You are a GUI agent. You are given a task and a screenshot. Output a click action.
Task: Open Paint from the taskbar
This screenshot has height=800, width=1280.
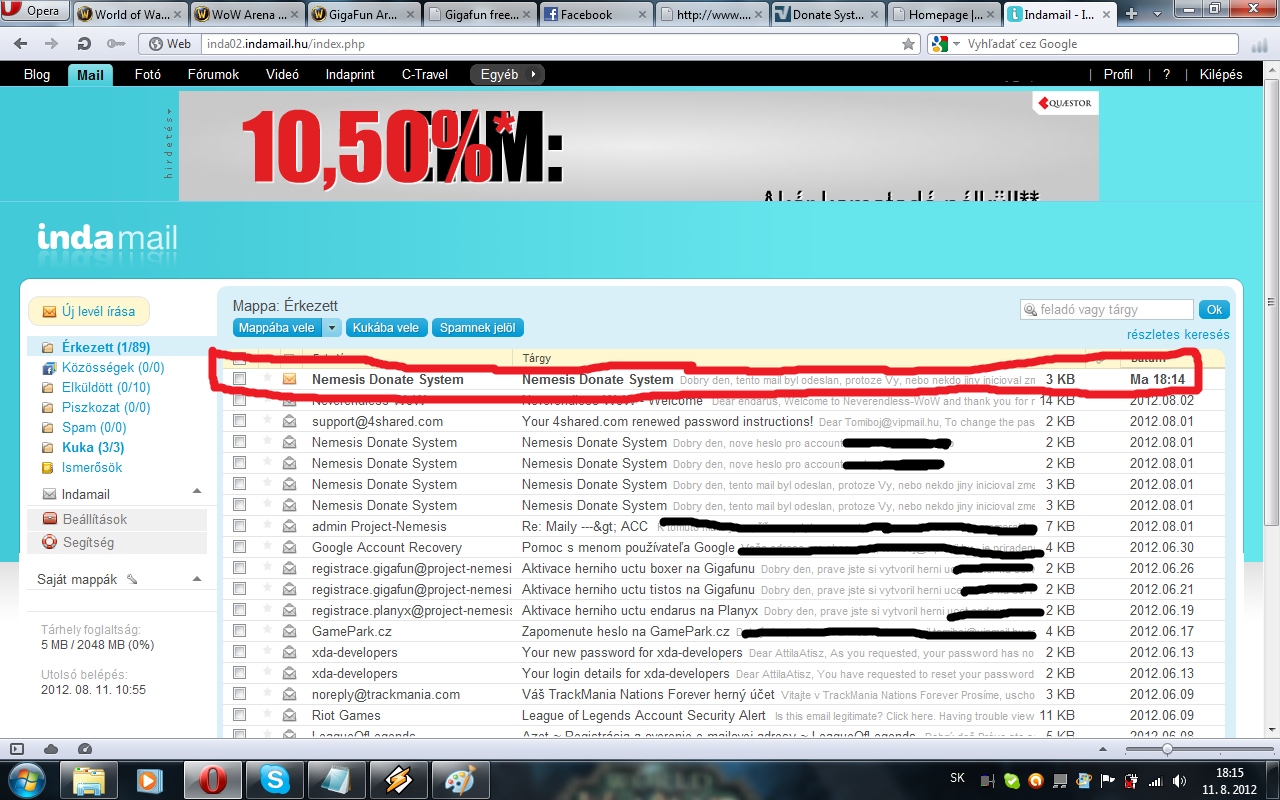click(461, 779)
